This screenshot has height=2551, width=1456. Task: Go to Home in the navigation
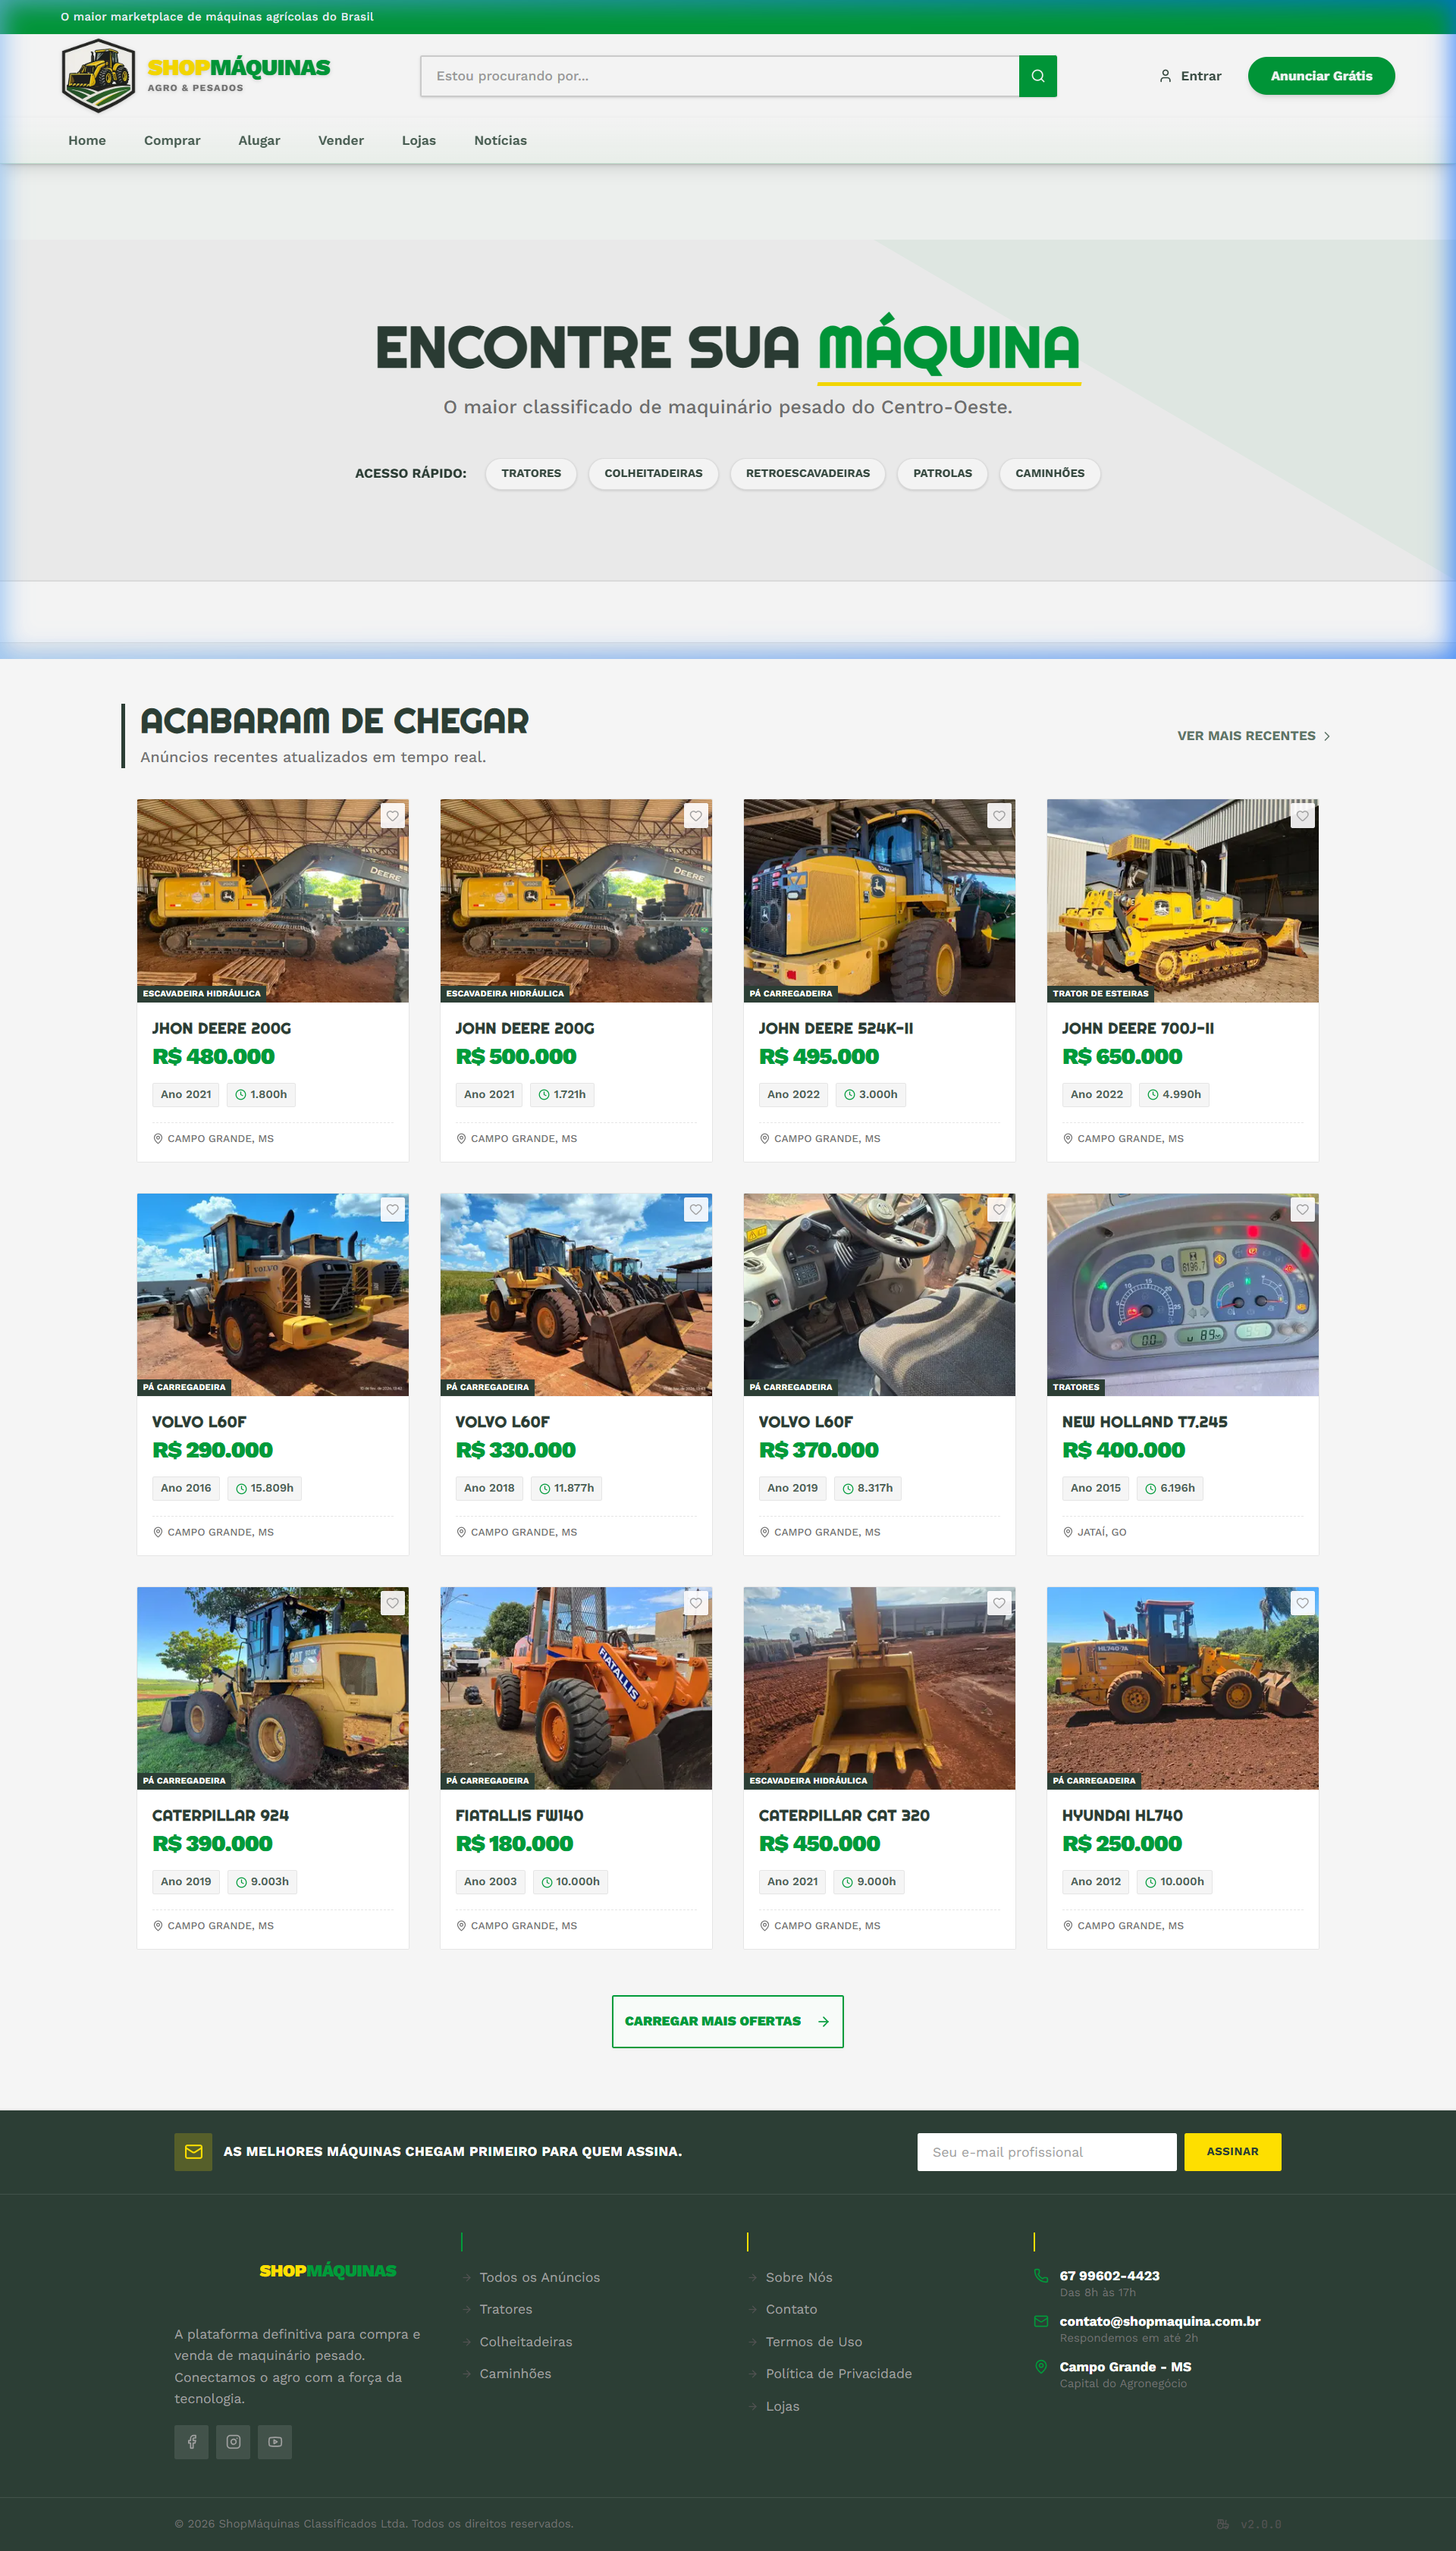coord(87,141)
